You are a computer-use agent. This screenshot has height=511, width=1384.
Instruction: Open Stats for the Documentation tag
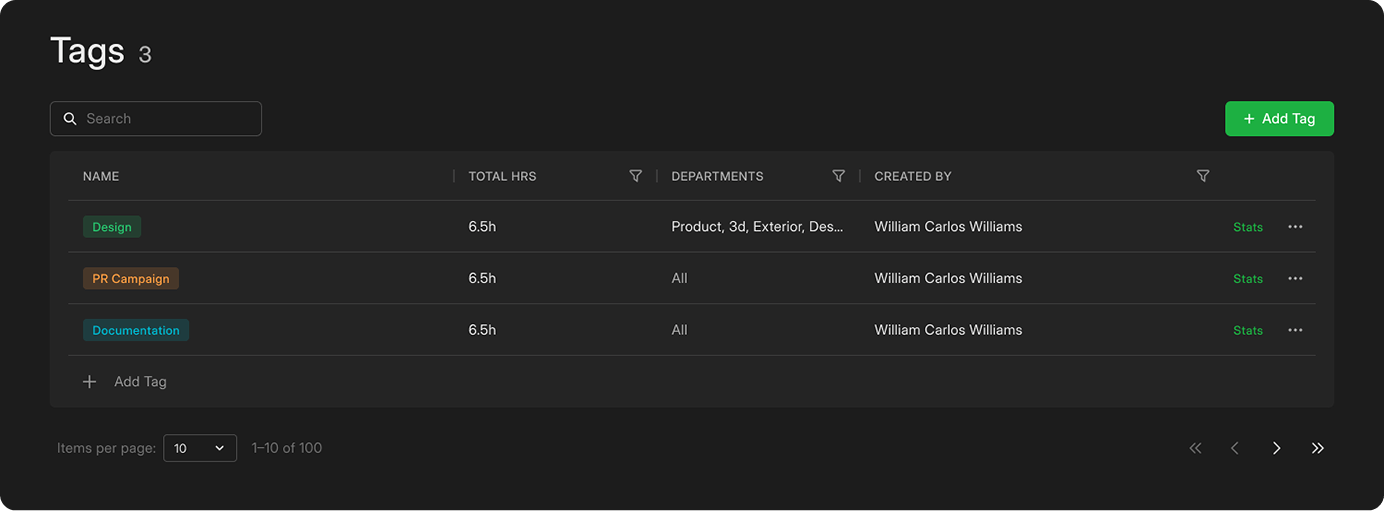pyautogui.click(x=1247, y=330)
